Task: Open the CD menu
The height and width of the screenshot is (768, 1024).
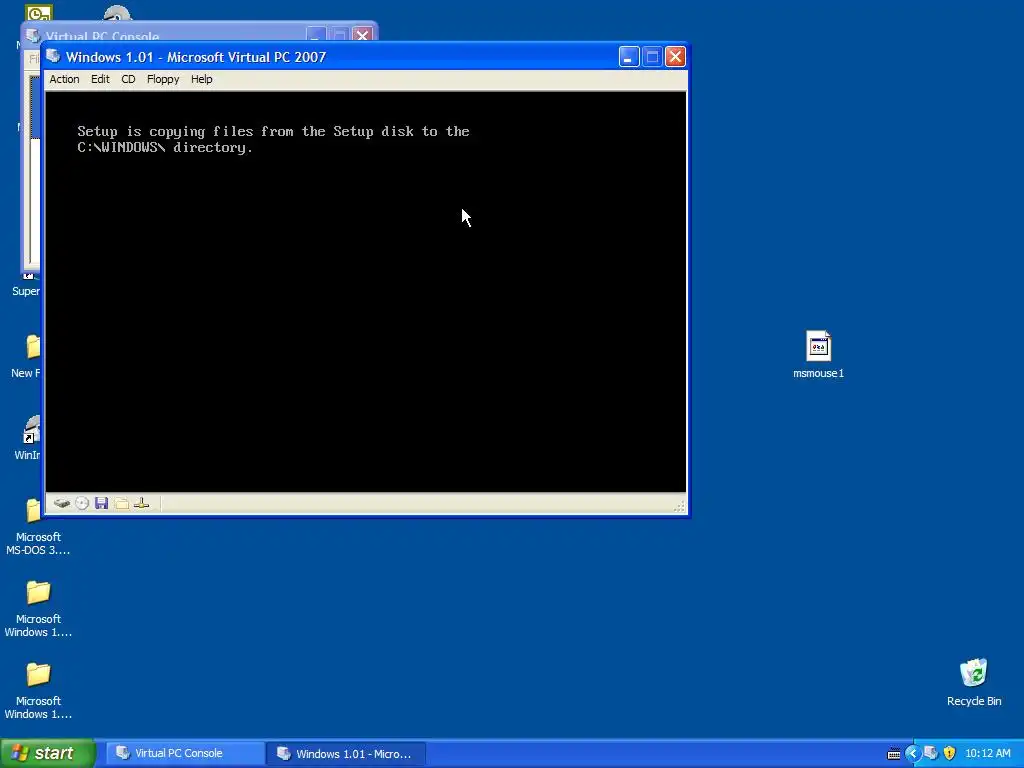Action: coord(128,79)
